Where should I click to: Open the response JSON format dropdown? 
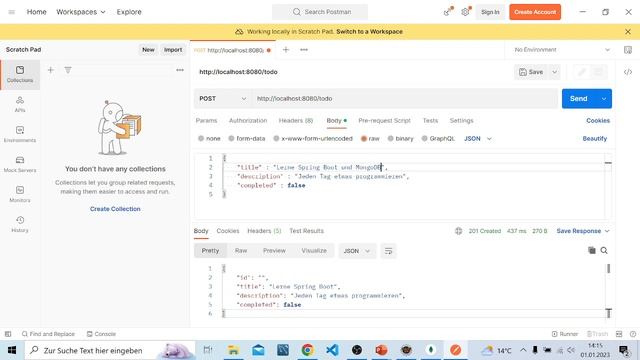(357, 251)
